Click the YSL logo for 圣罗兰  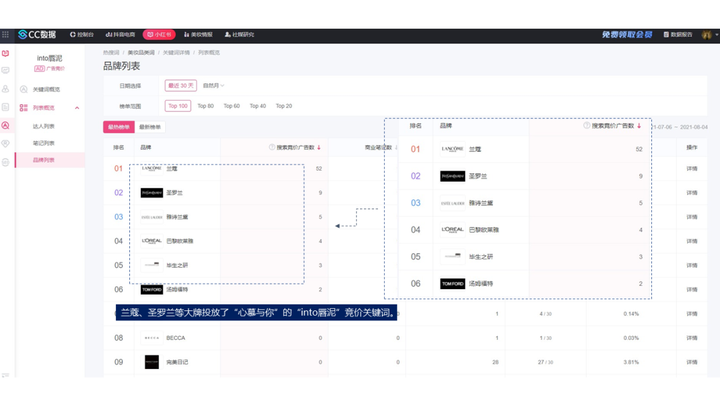pos(152,193)
